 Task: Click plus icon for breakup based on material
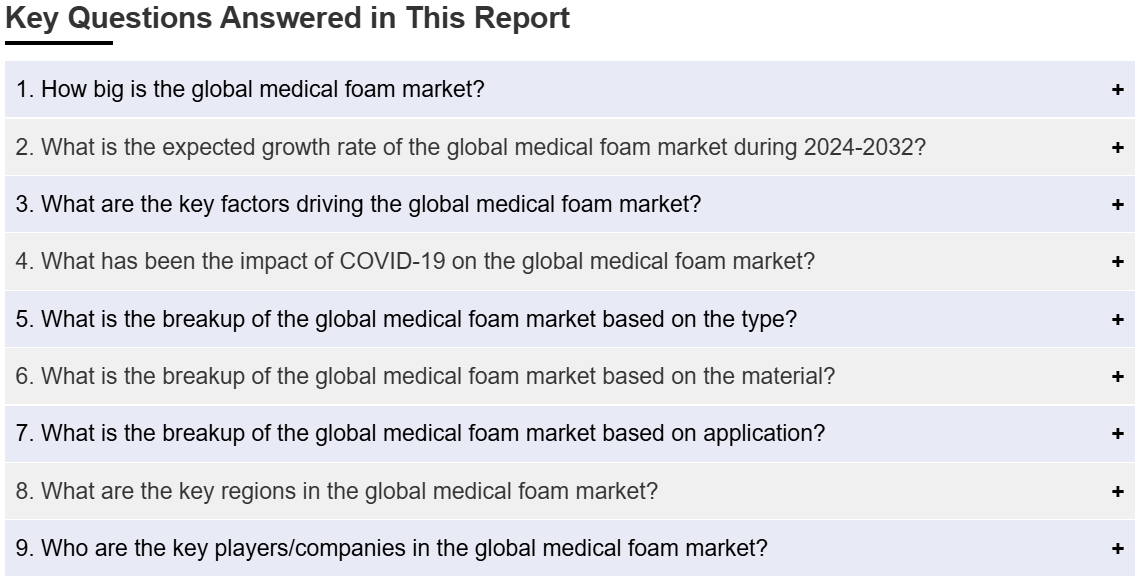coord(1117,376)
